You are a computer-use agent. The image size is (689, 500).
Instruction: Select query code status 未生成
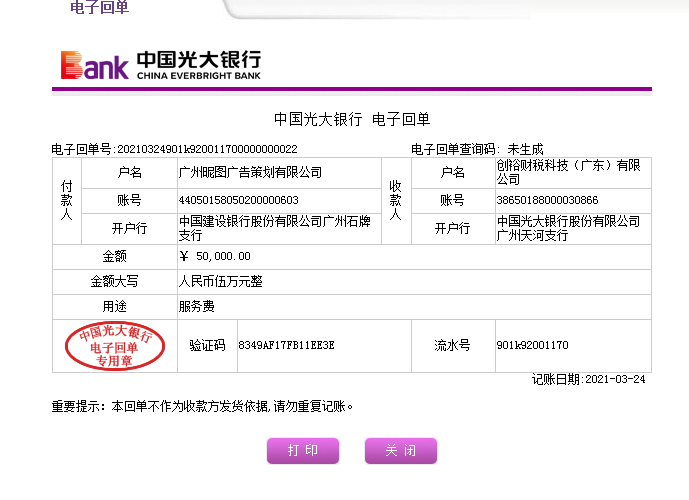click(525, 149)
